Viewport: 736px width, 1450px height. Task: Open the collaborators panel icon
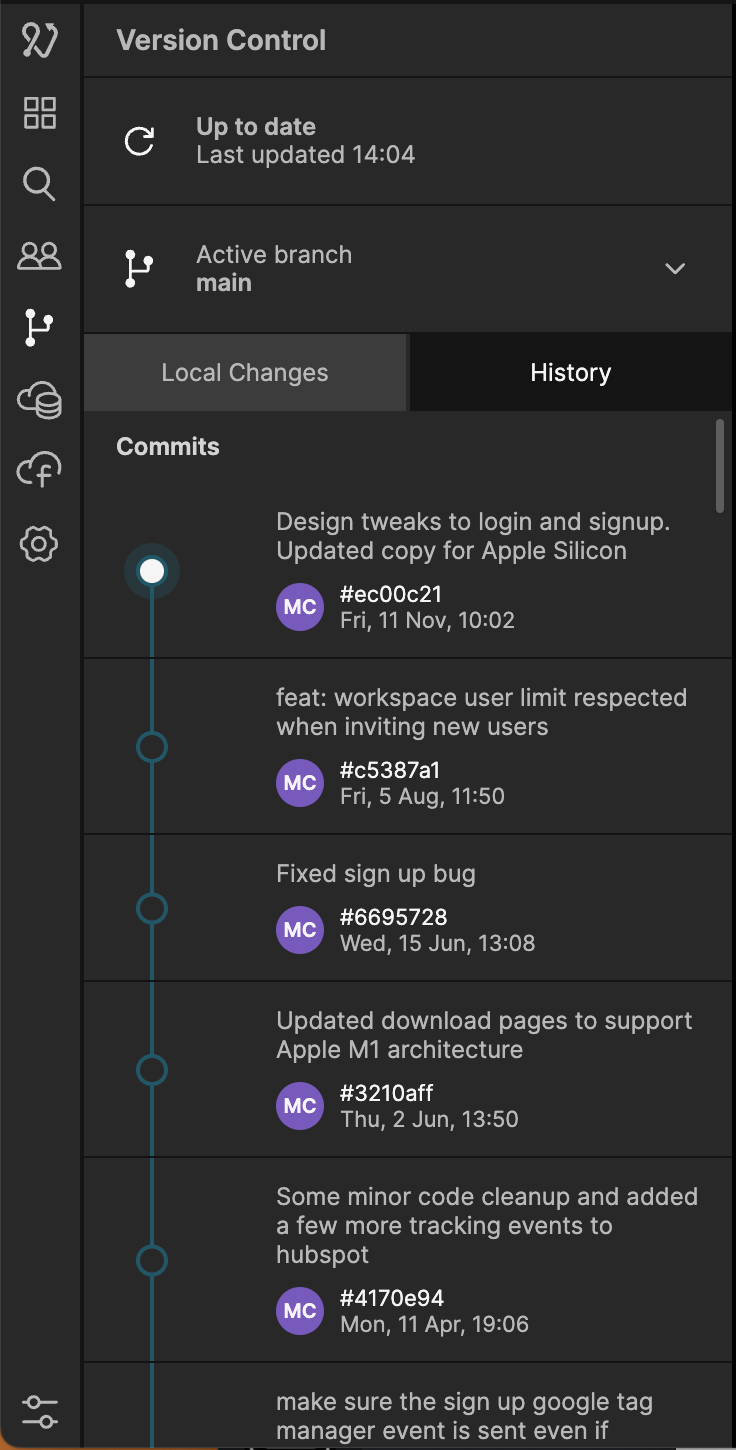click(x=40, y=256)
